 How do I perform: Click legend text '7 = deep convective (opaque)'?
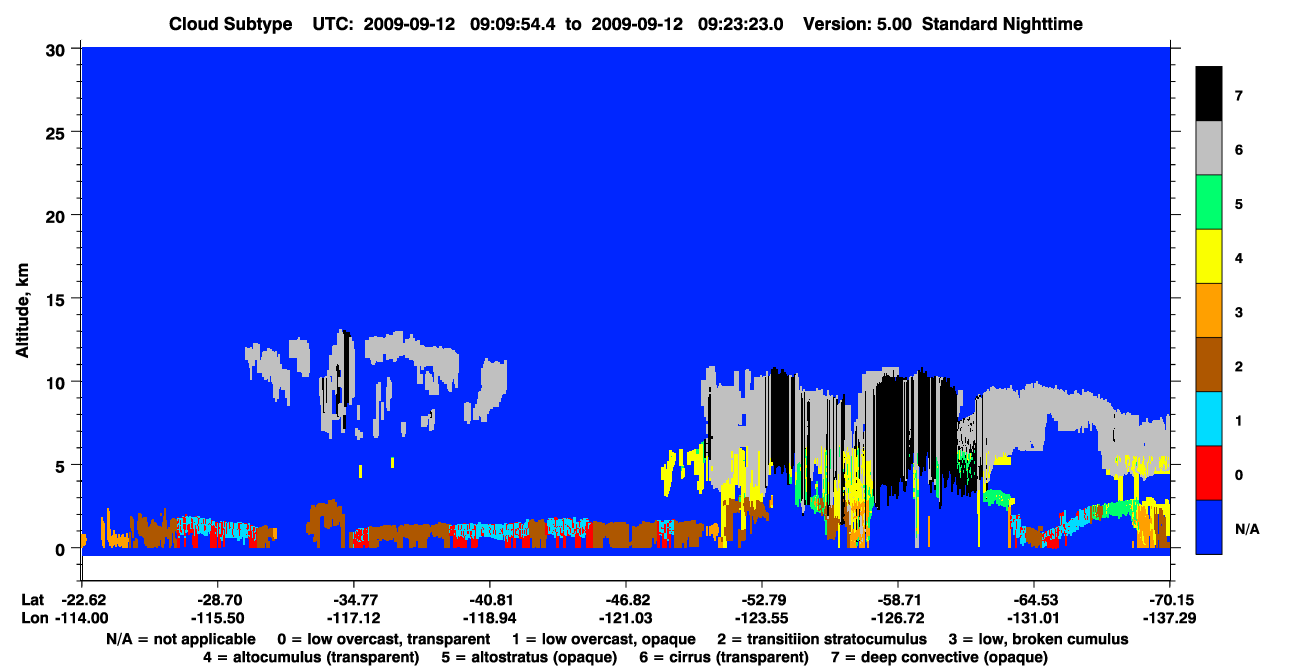click(x=940, y=658)
